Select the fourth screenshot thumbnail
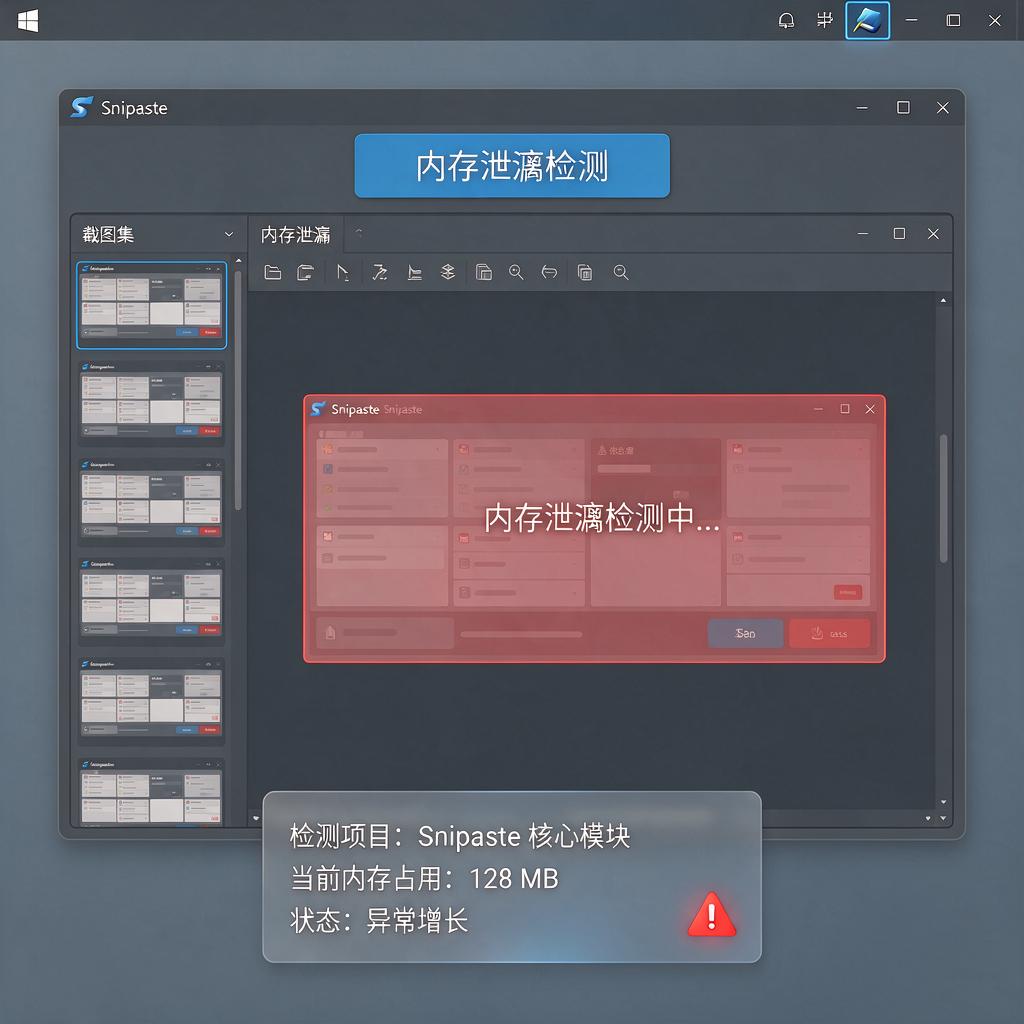Viewport: 1024px width, 1024px height. point(152,601)
